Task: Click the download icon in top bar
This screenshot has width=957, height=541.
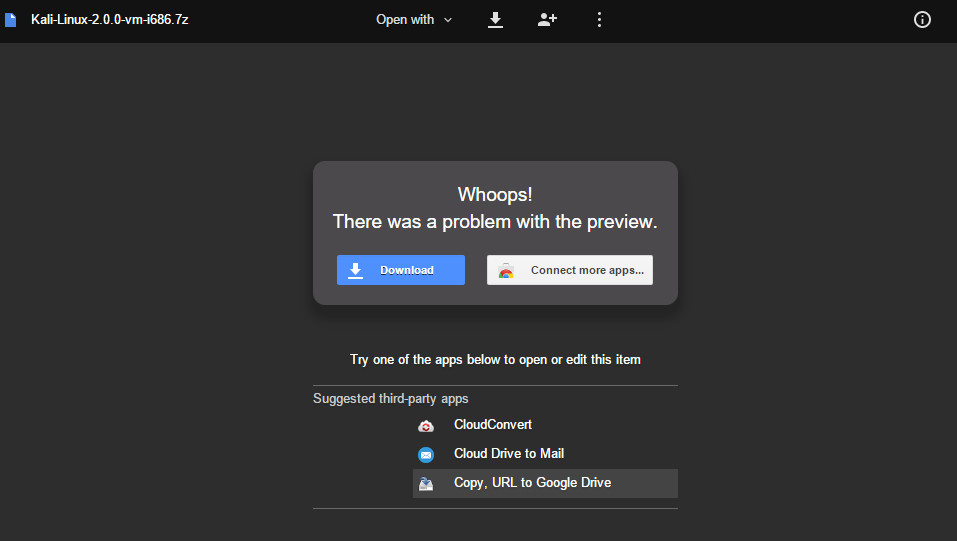Action: [496, 20]
